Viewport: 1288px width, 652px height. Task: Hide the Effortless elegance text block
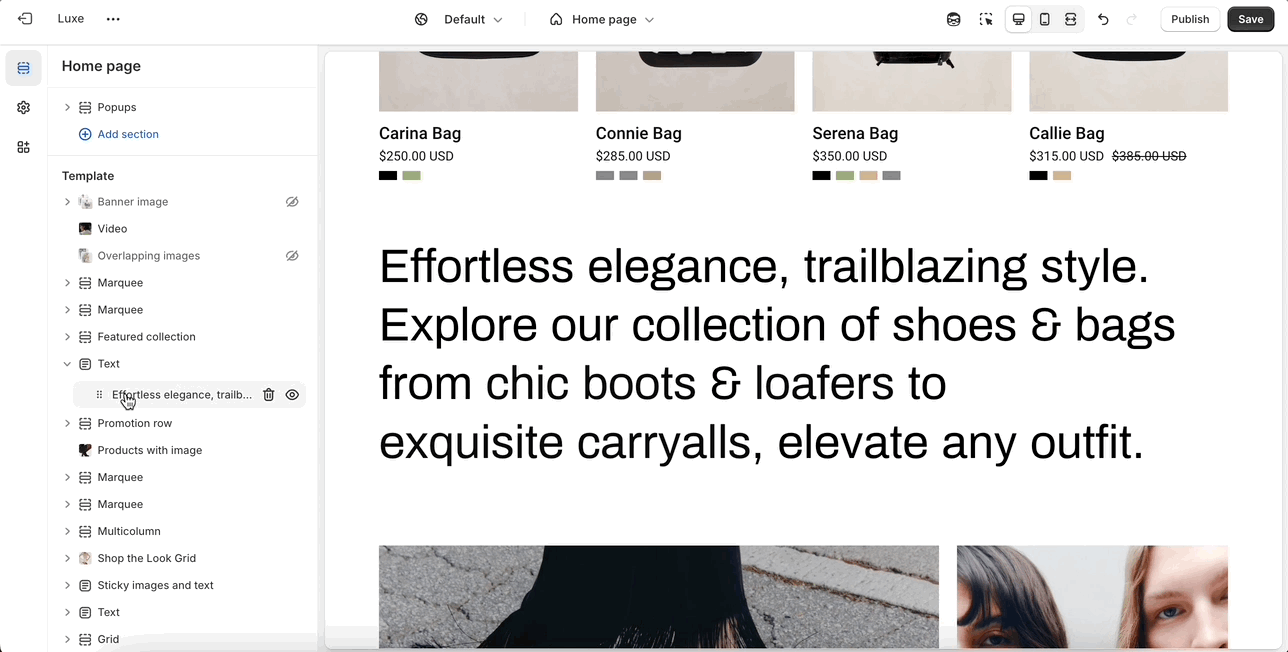(x=292, y=395)
